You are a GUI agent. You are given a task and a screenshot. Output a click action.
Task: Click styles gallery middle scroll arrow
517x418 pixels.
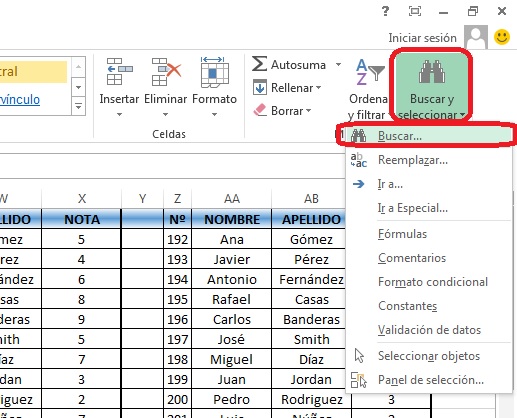coord(78,87)
